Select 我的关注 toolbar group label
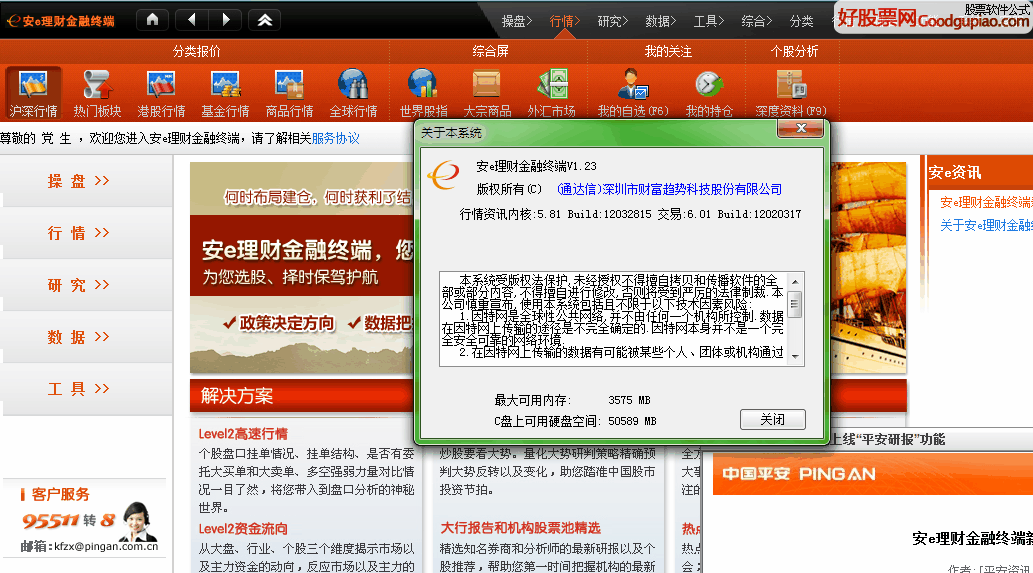1033x573 pixels. click(667, 51)
